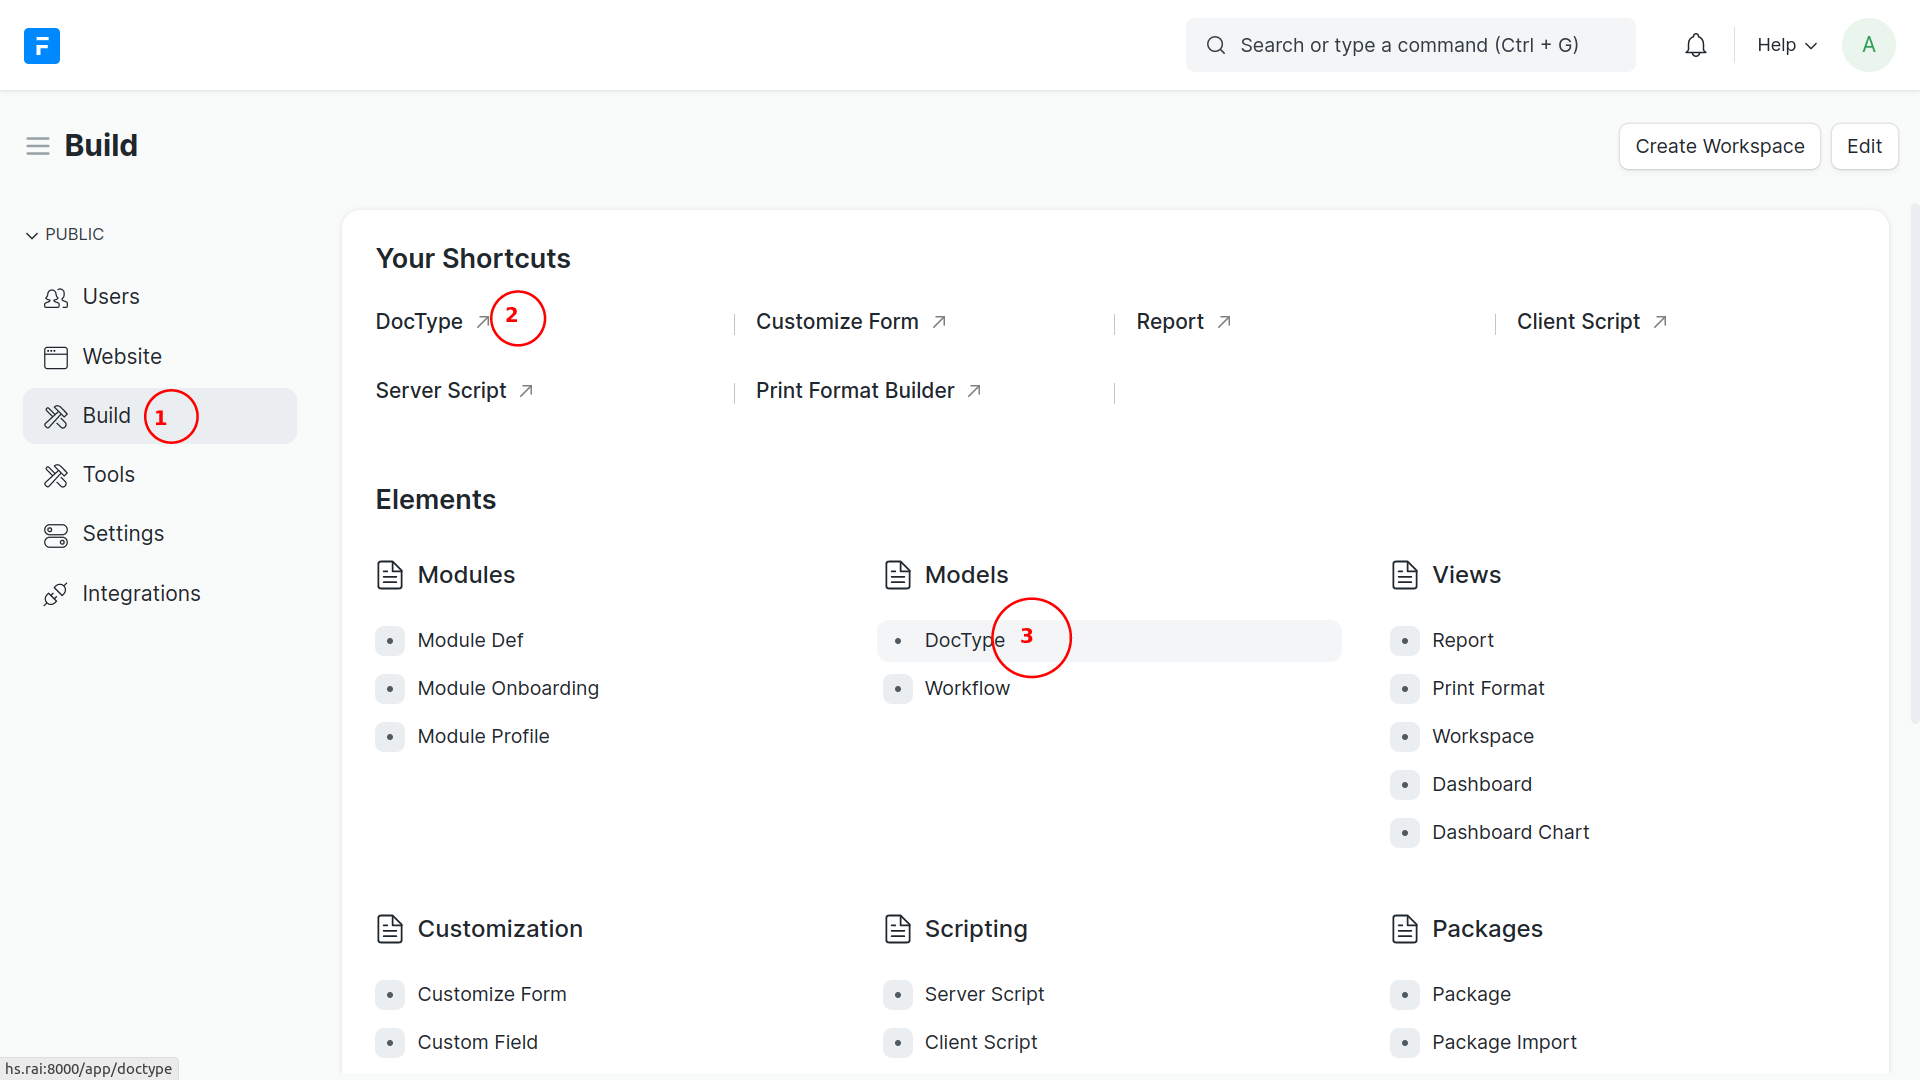This screenshot has height=1080, width=1920.
Task: Click the Search or type a command field
Action: pos(1409,45)
